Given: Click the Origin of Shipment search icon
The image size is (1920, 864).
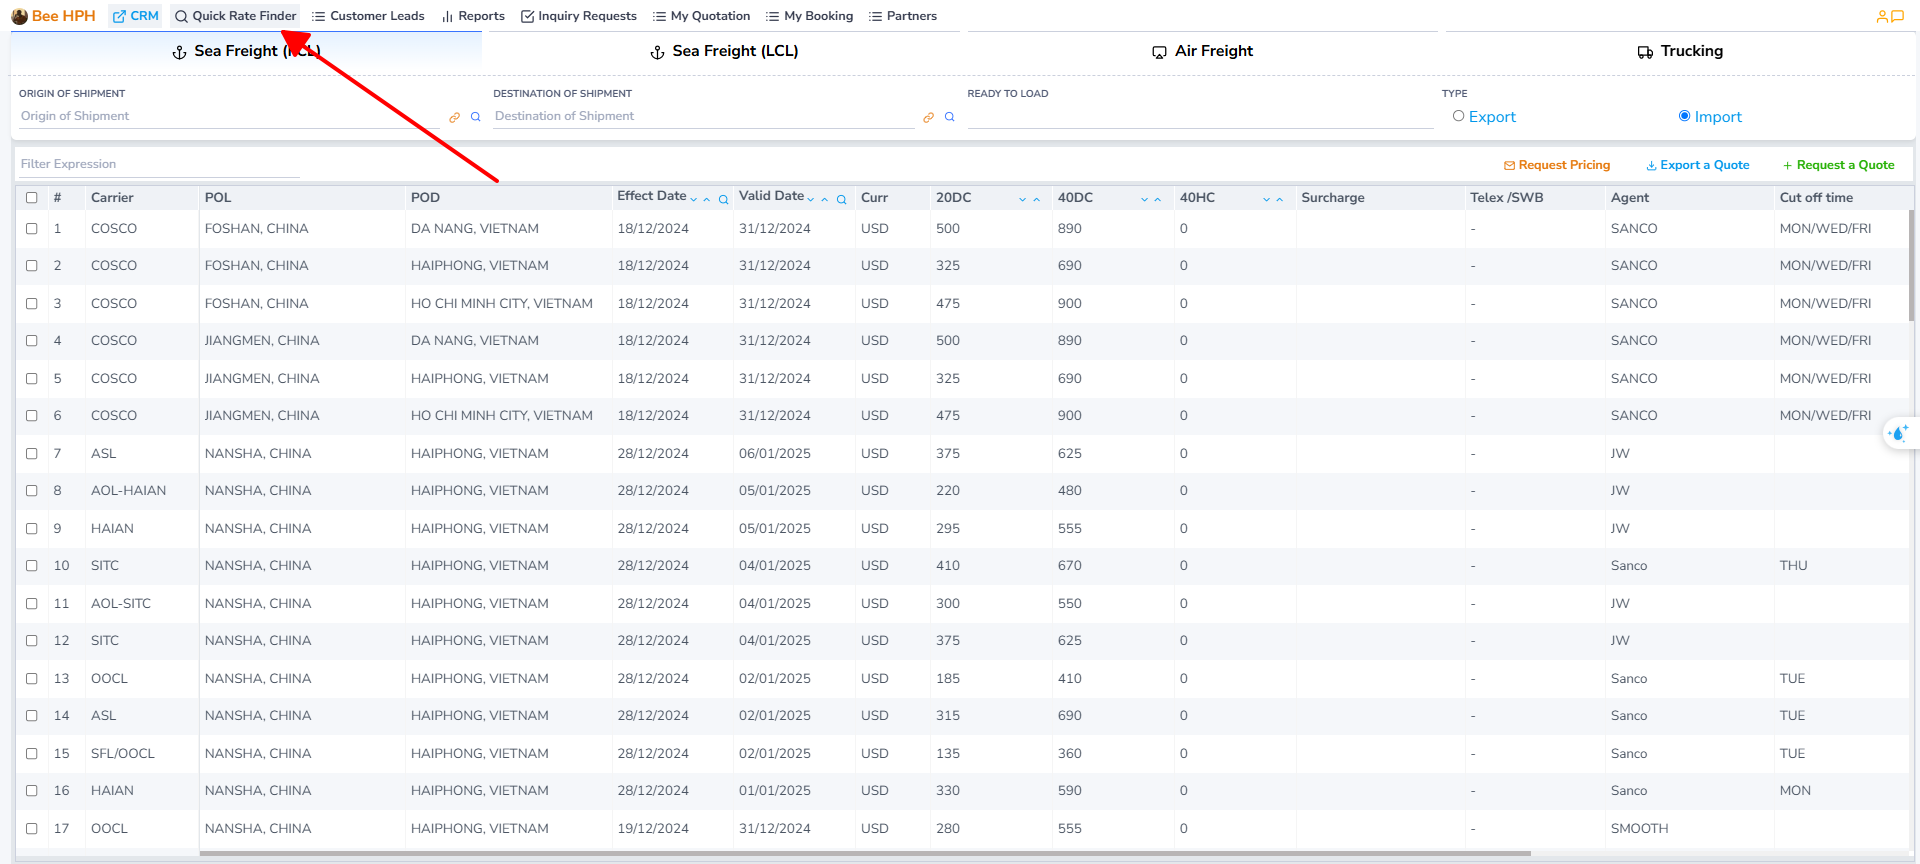Looking at the screenshot, I should click(x=476, y=117).
